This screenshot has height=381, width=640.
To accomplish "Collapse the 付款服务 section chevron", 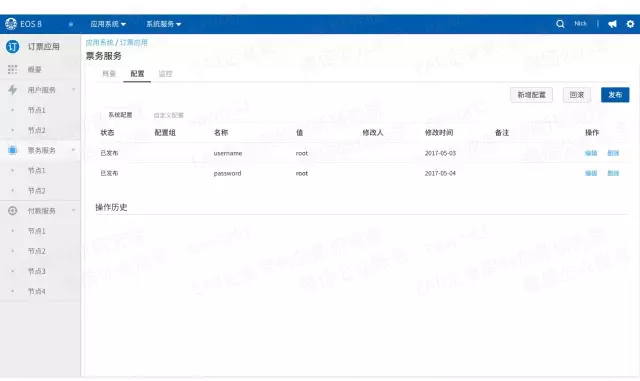I will [73, 210].
